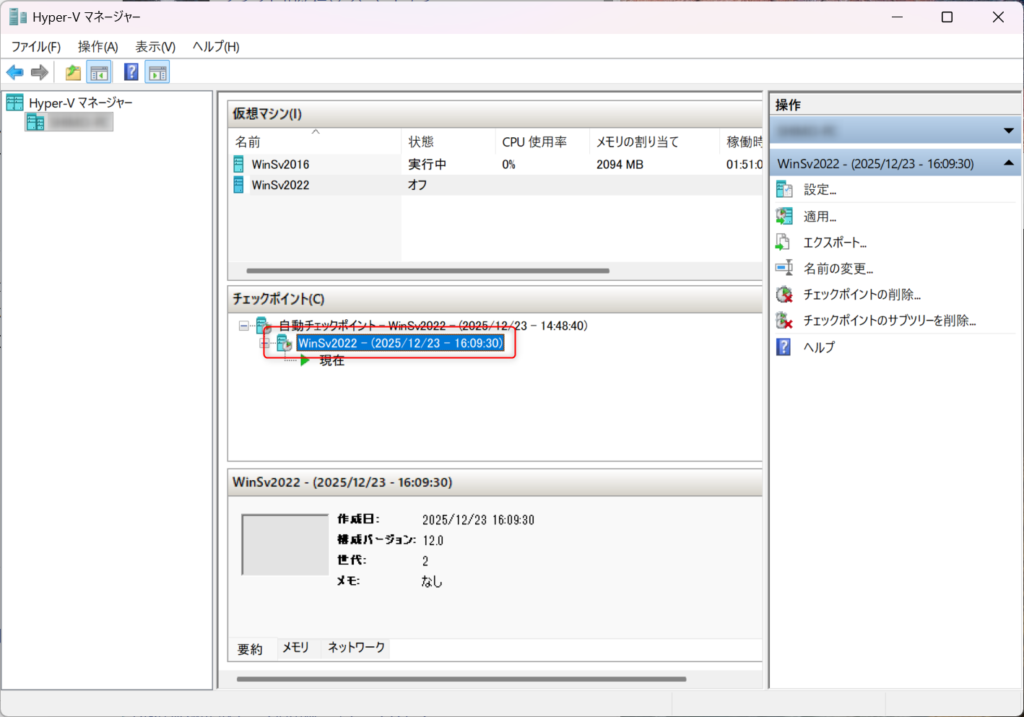The image size is (1024, 717).
Task: Click the blue question mark Help toolbar icon
Action: coord(131,72)
